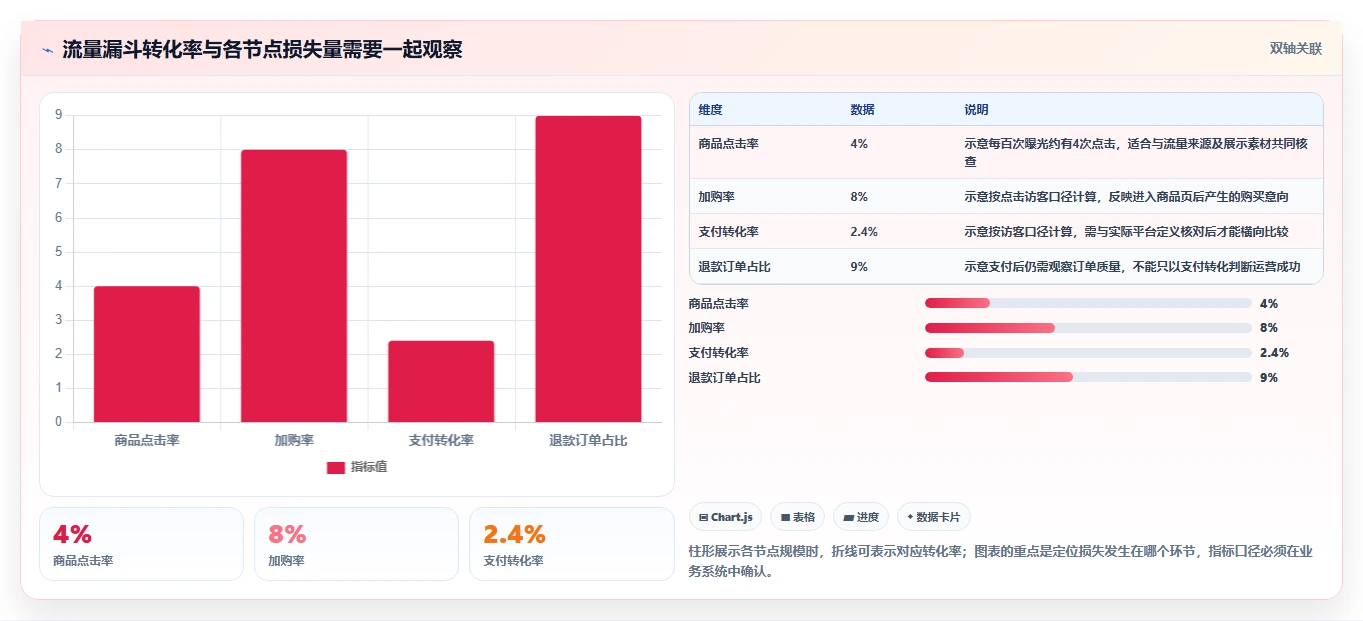Click the 维度 table column header
The width and height of the screenshot is (1363, 621).
pos(710,109)
